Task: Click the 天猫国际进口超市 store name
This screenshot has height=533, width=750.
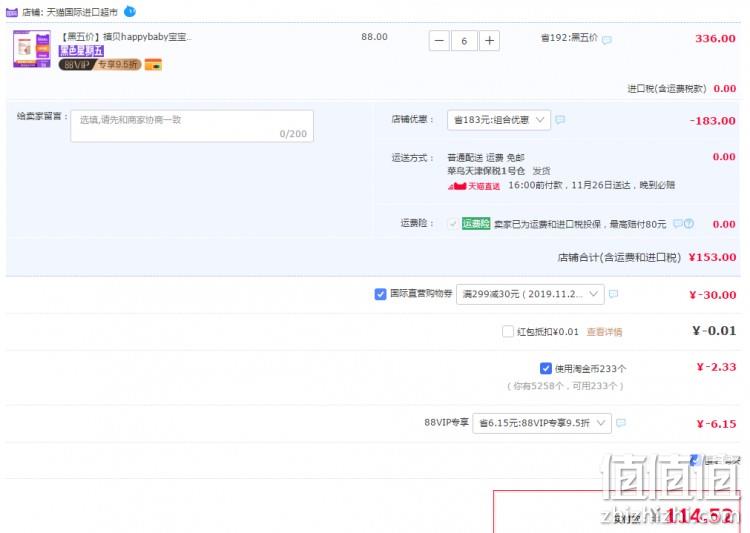Action: pyautogui.click(x=82, y=12)
